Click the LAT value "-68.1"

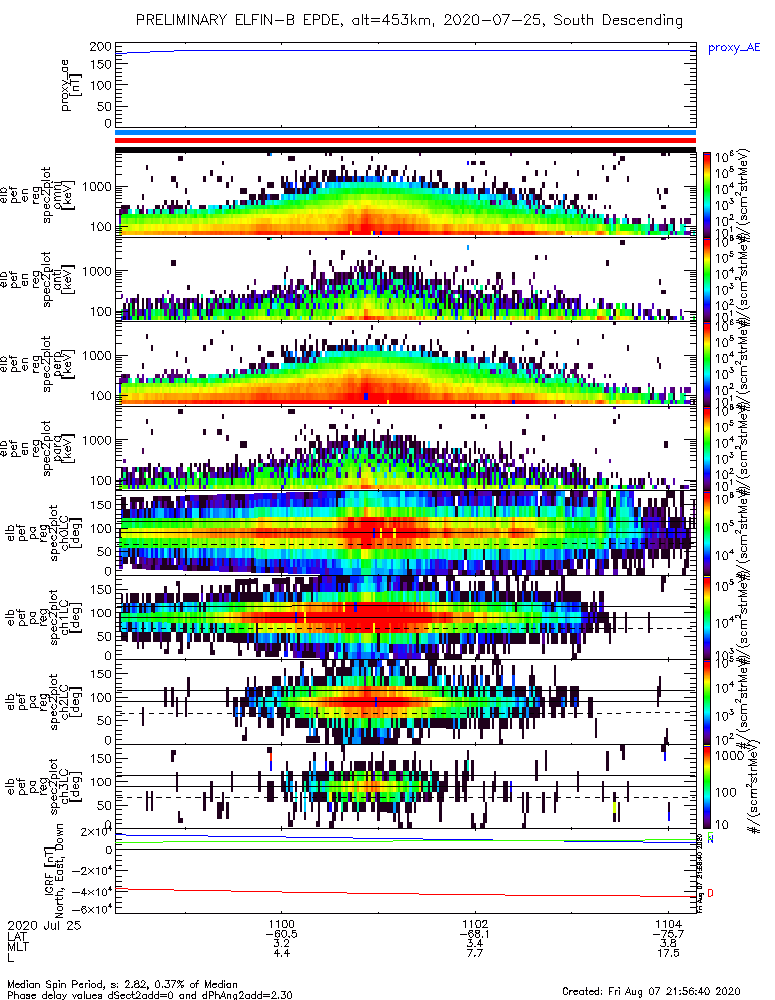[x=475, y=934]
